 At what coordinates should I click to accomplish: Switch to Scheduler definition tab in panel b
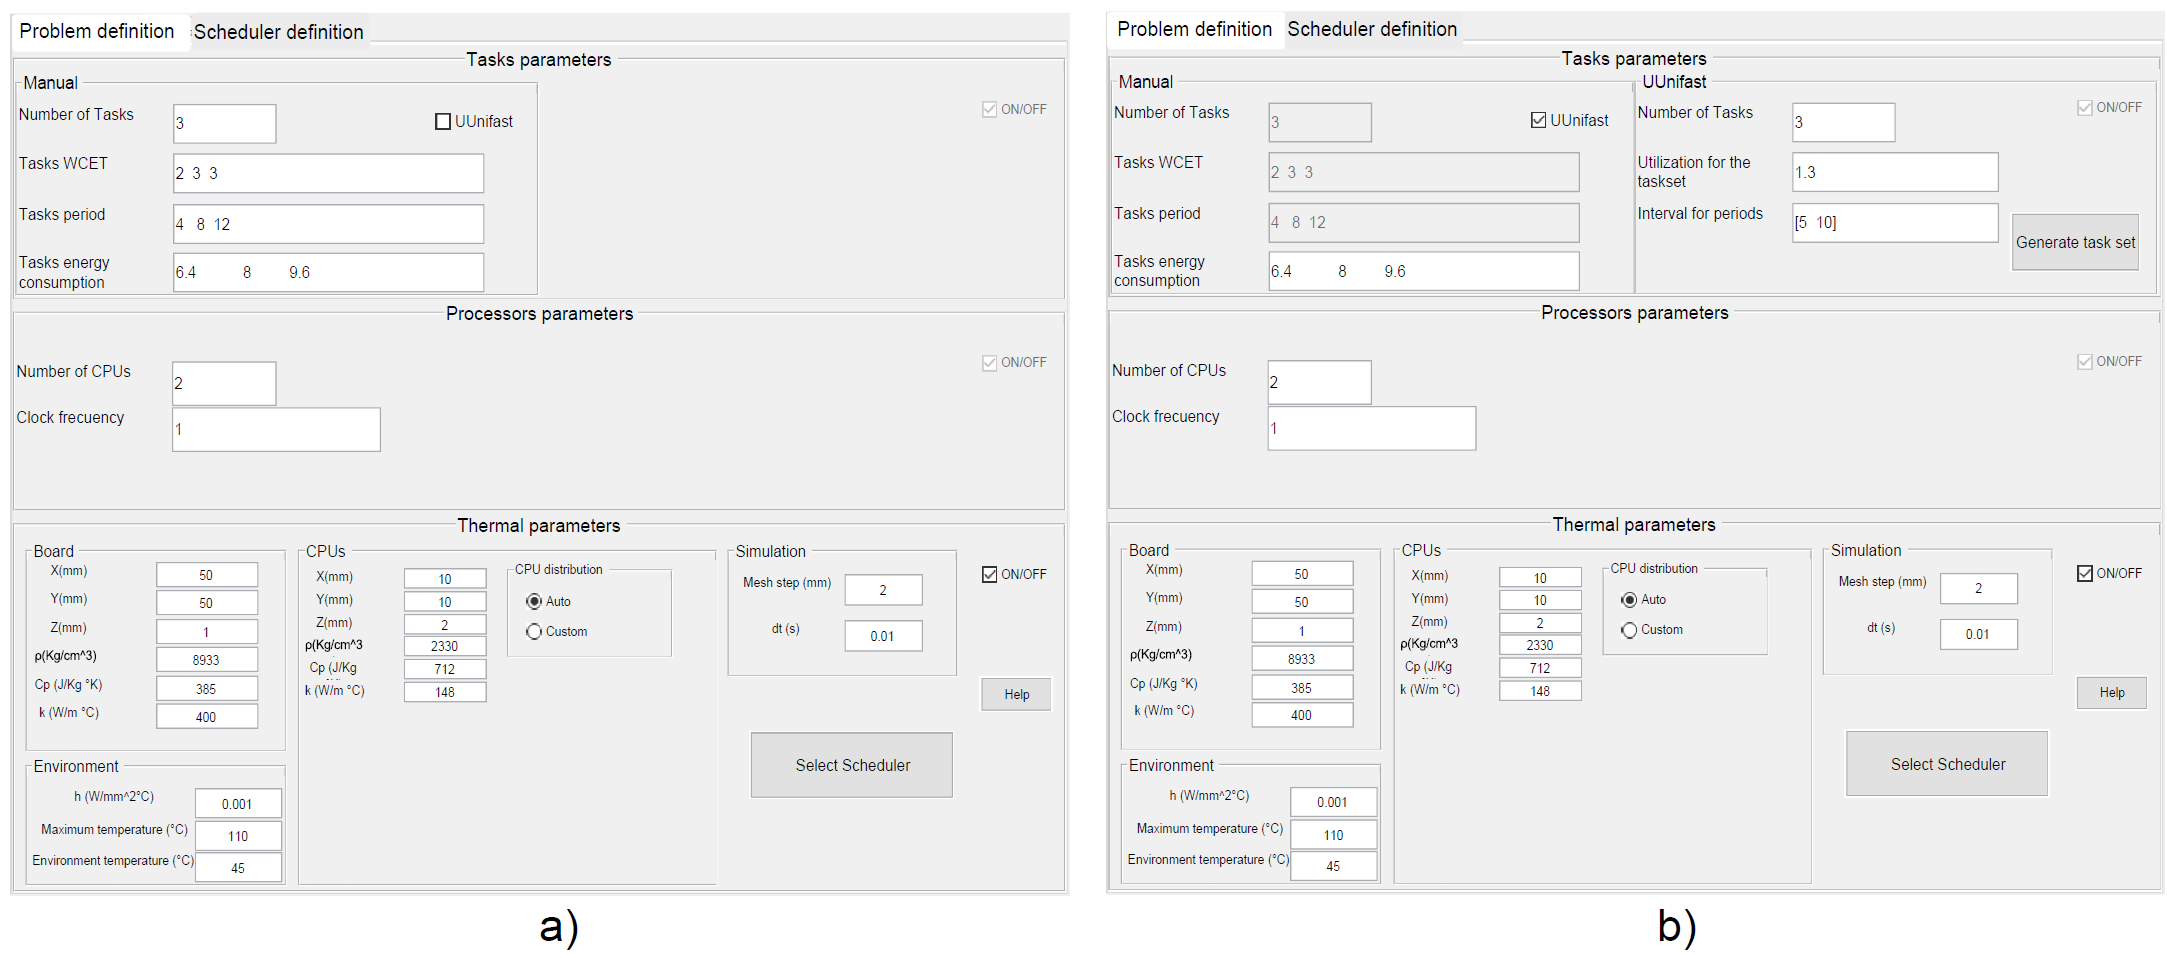point(1371,29)
